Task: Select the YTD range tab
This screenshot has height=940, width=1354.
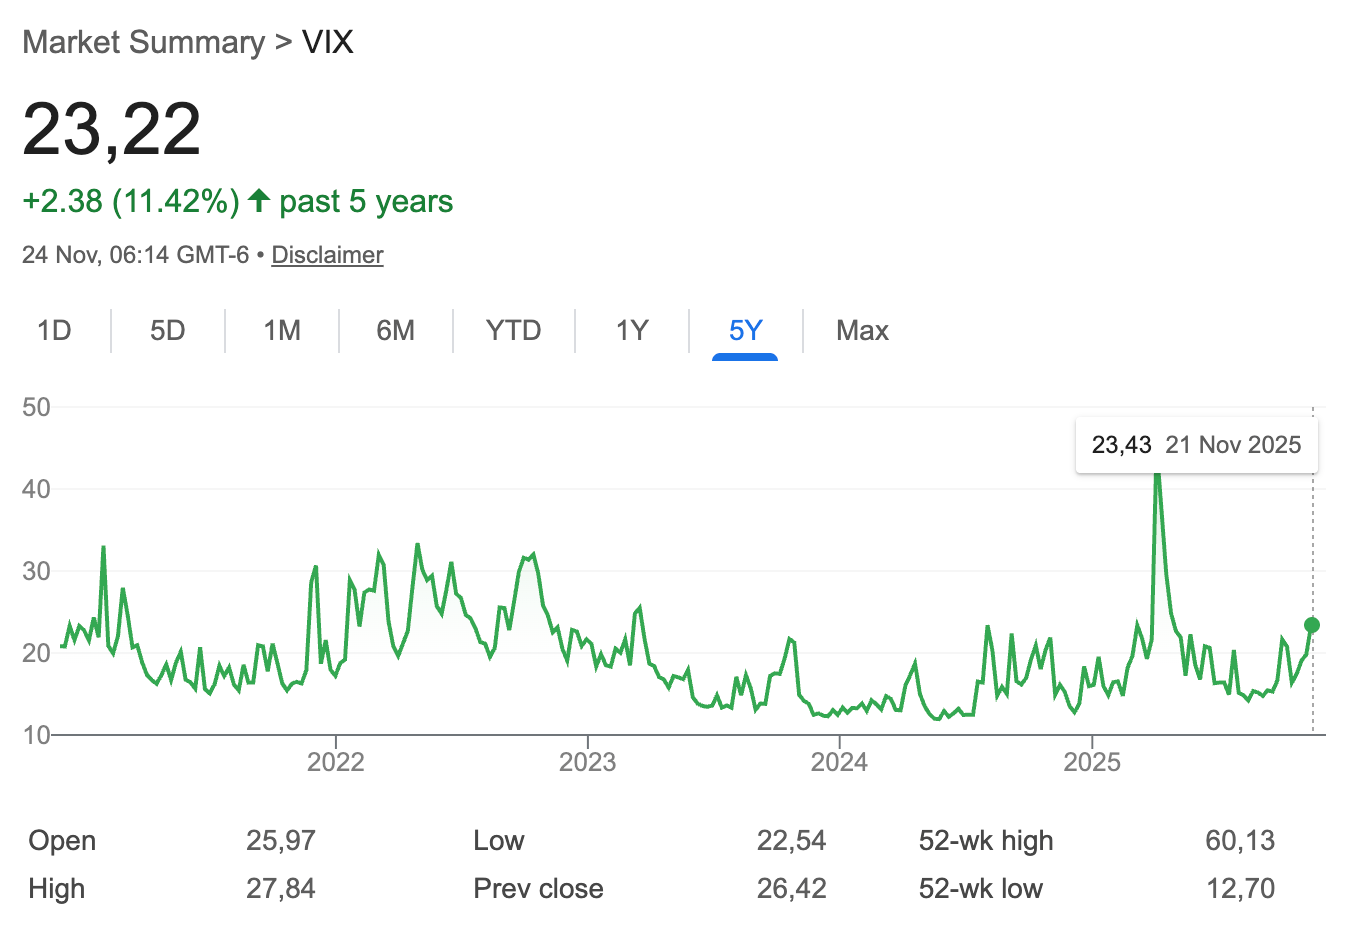Action: (513, 331)
